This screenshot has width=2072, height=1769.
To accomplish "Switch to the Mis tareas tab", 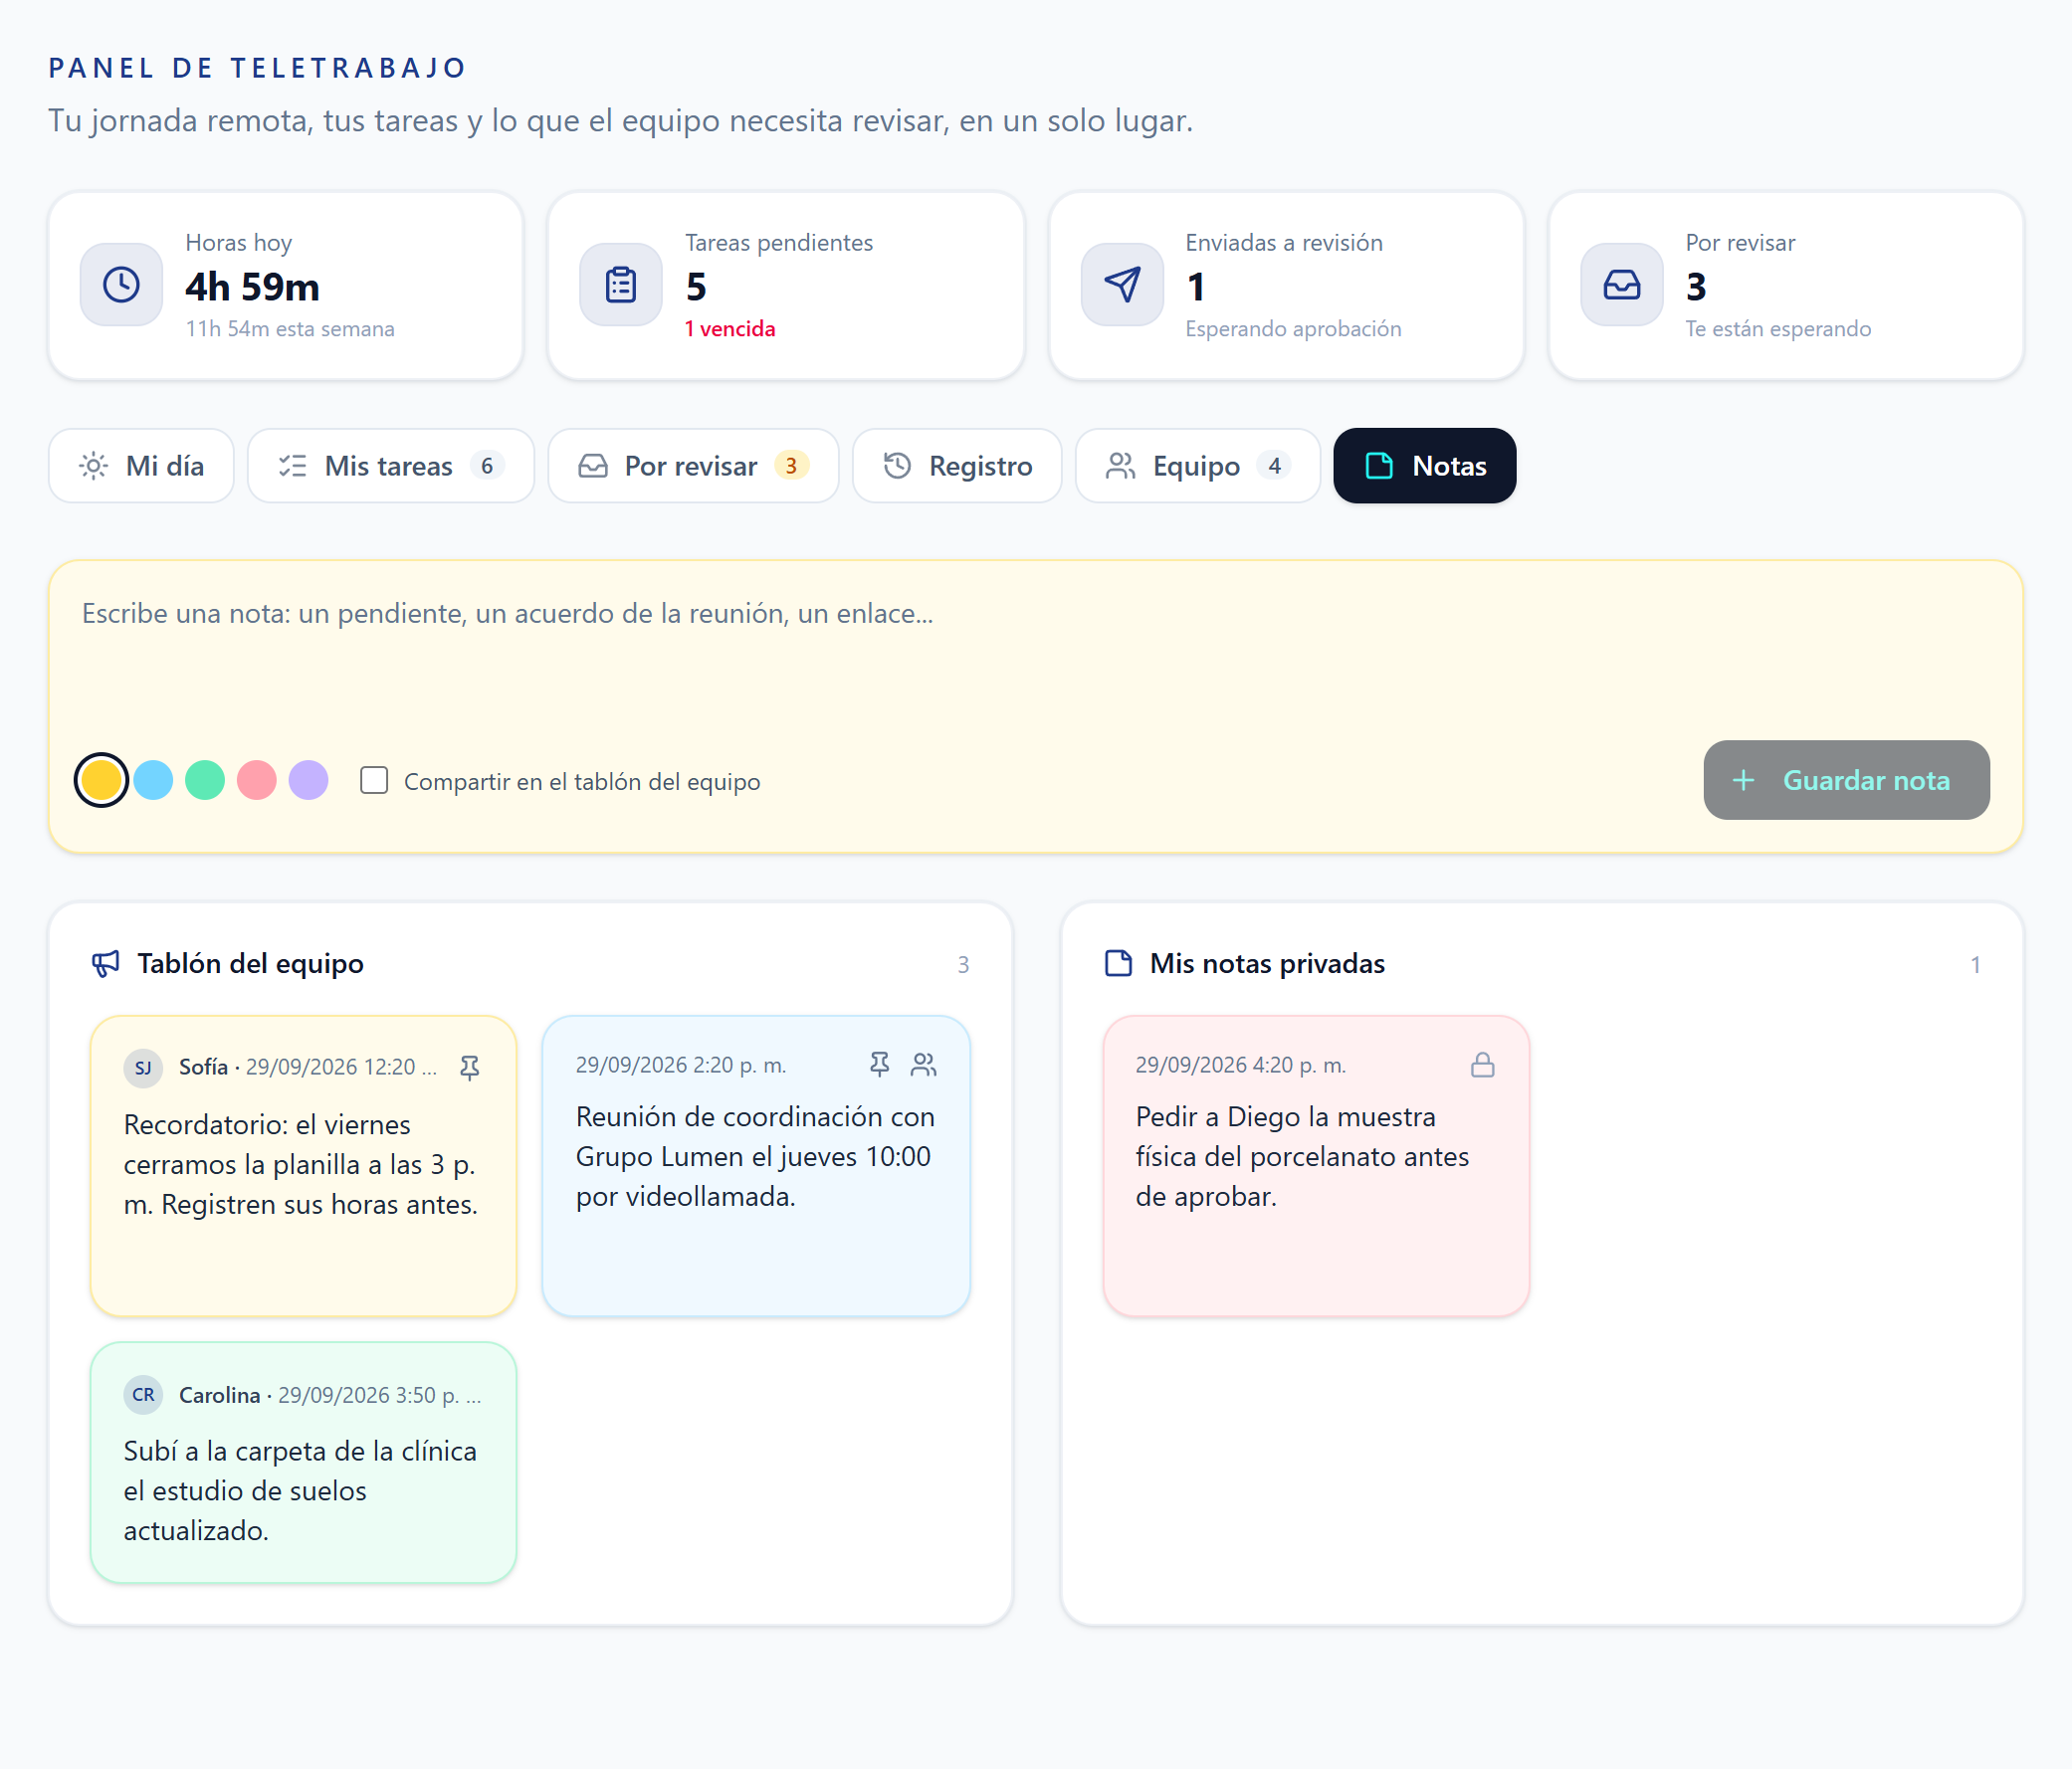I will [391, 466].
